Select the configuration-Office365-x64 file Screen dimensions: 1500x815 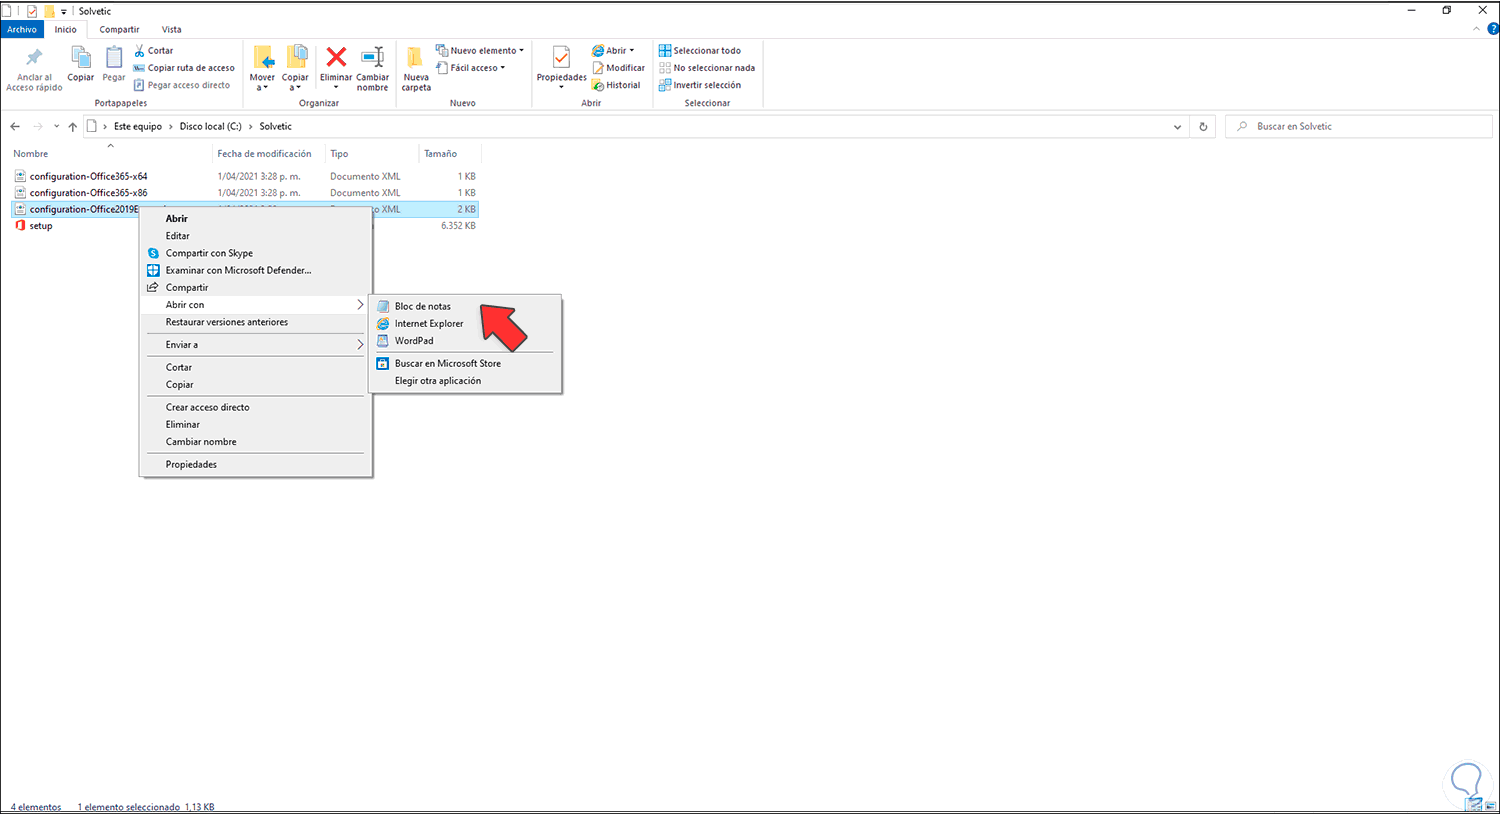(88, 177)
